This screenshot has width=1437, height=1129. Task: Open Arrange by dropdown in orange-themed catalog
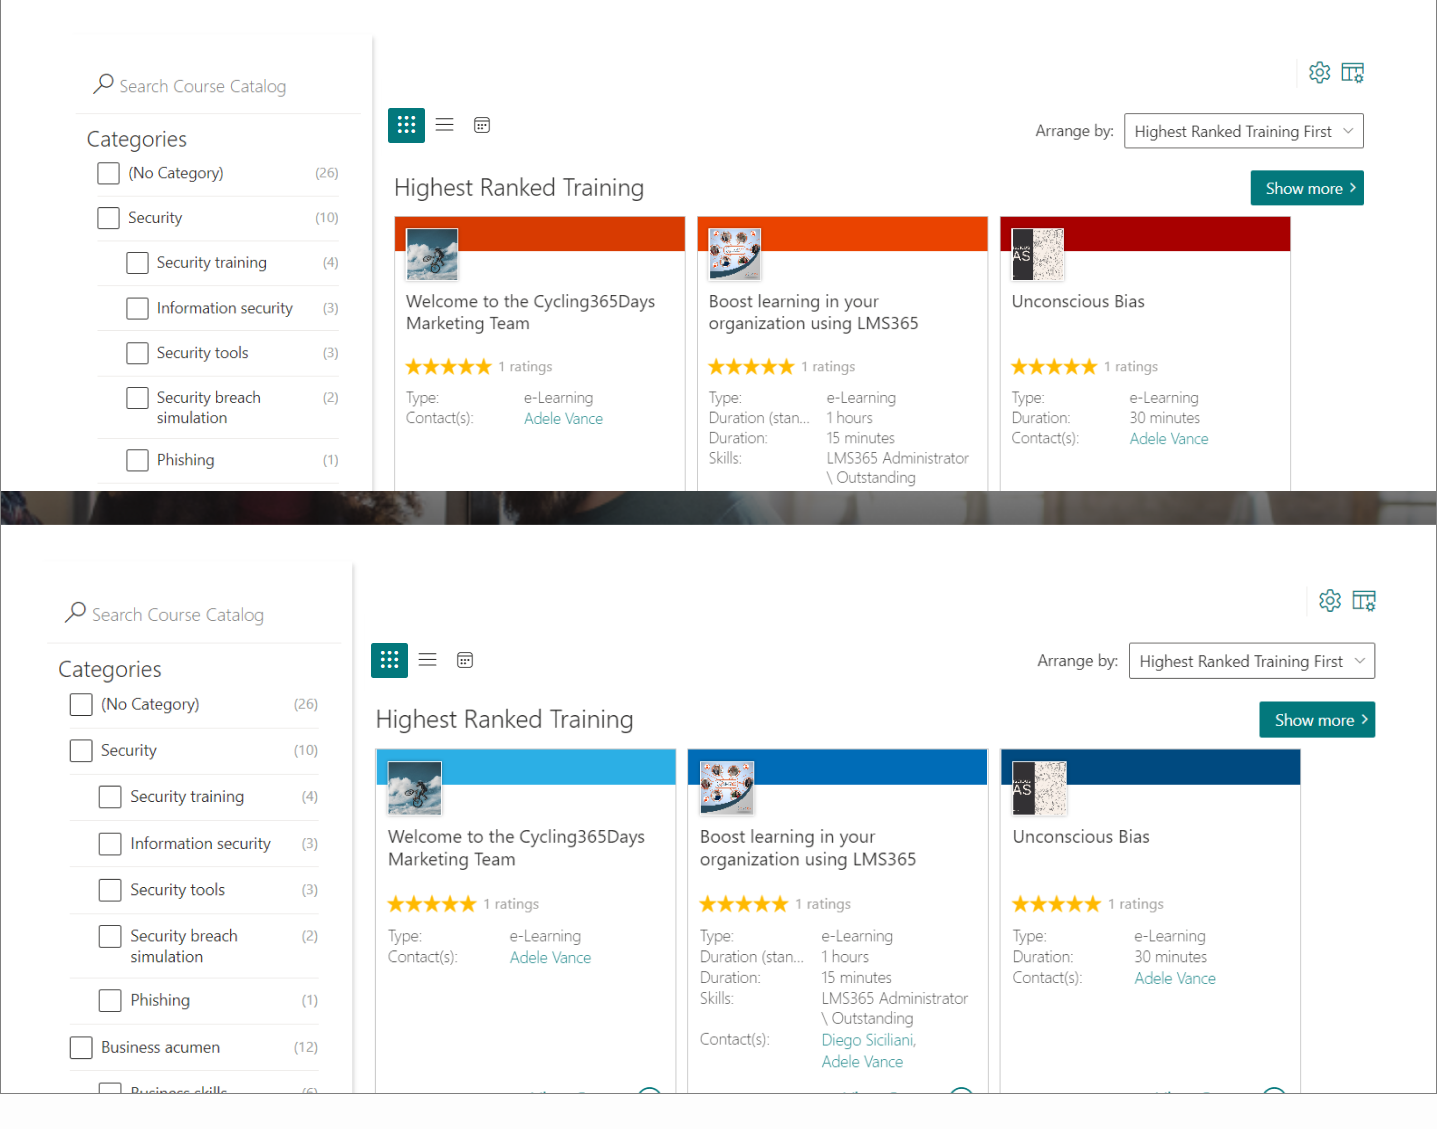tap(1243, 131)
